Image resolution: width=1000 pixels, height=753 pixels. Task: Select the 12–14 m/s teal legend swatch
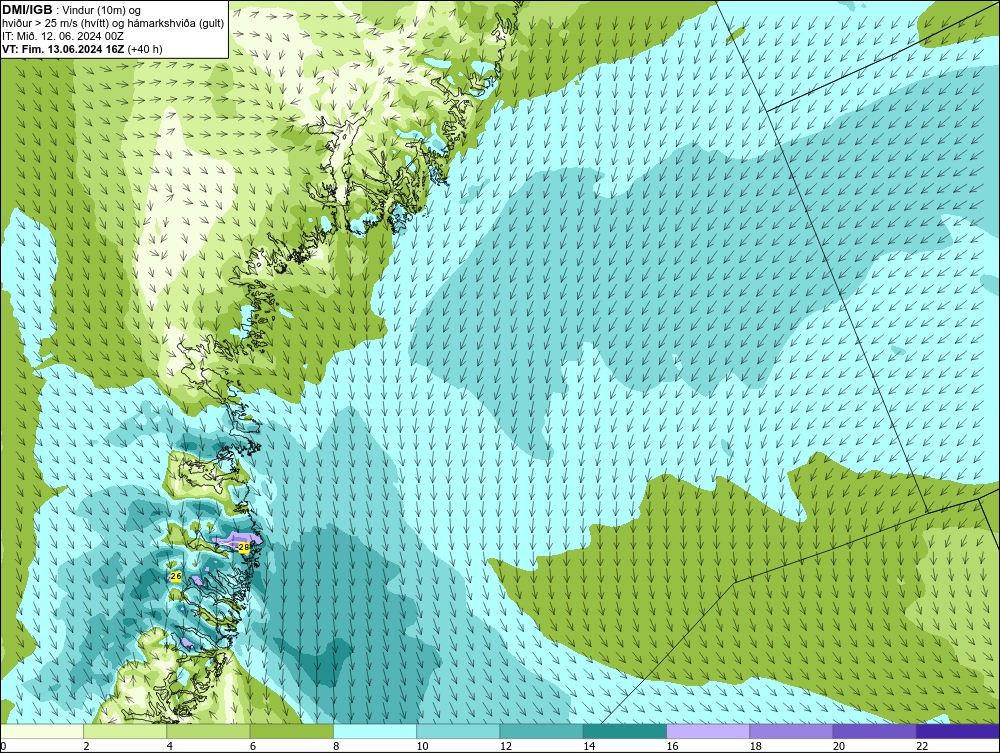[541, 731]
